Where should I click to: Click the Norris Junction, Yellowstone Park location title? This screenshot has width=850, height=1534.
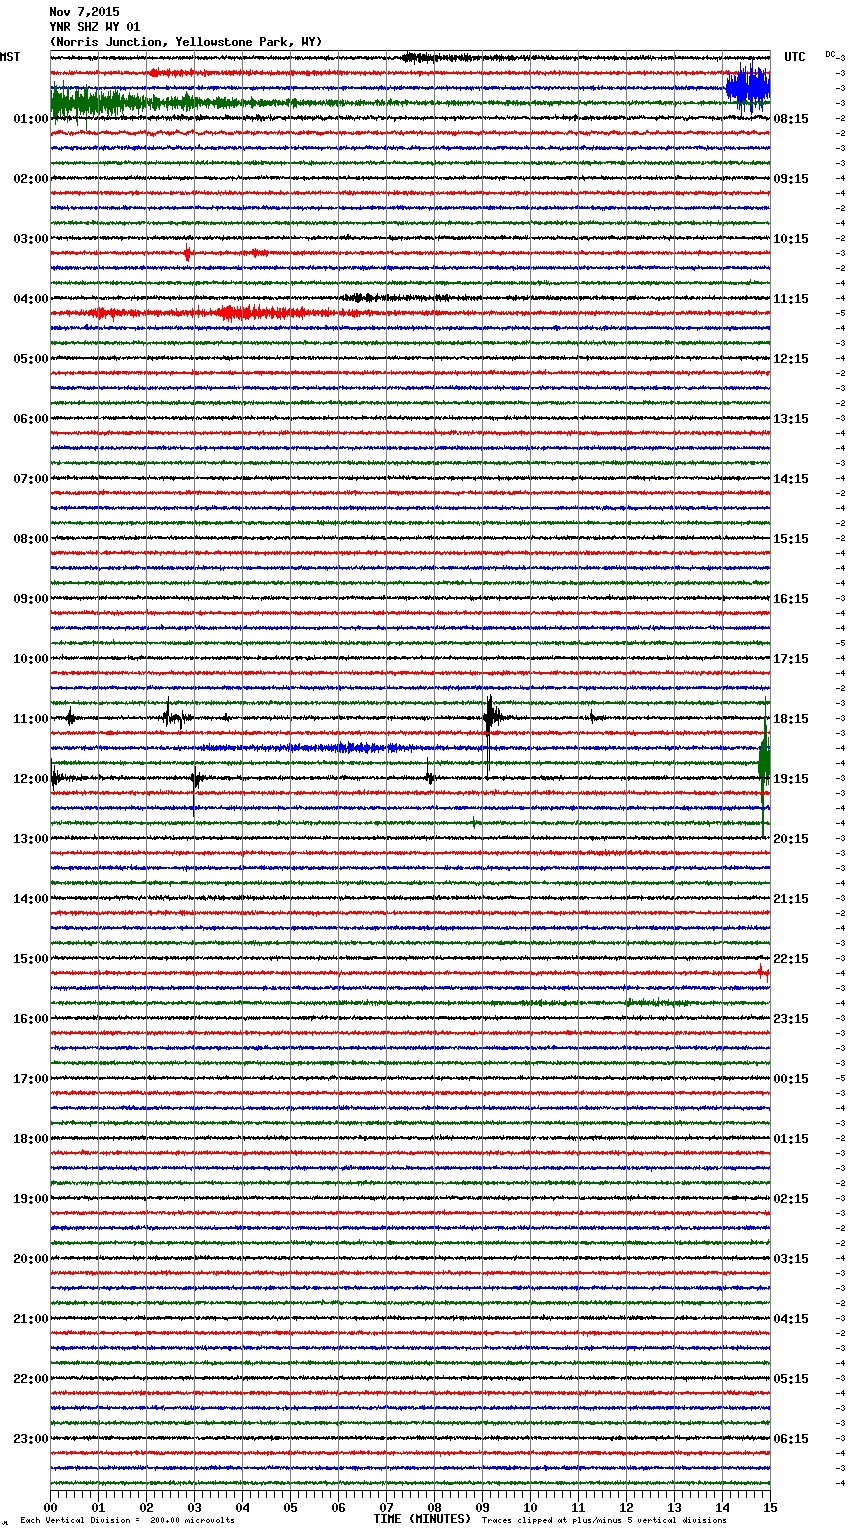[186, 42]
